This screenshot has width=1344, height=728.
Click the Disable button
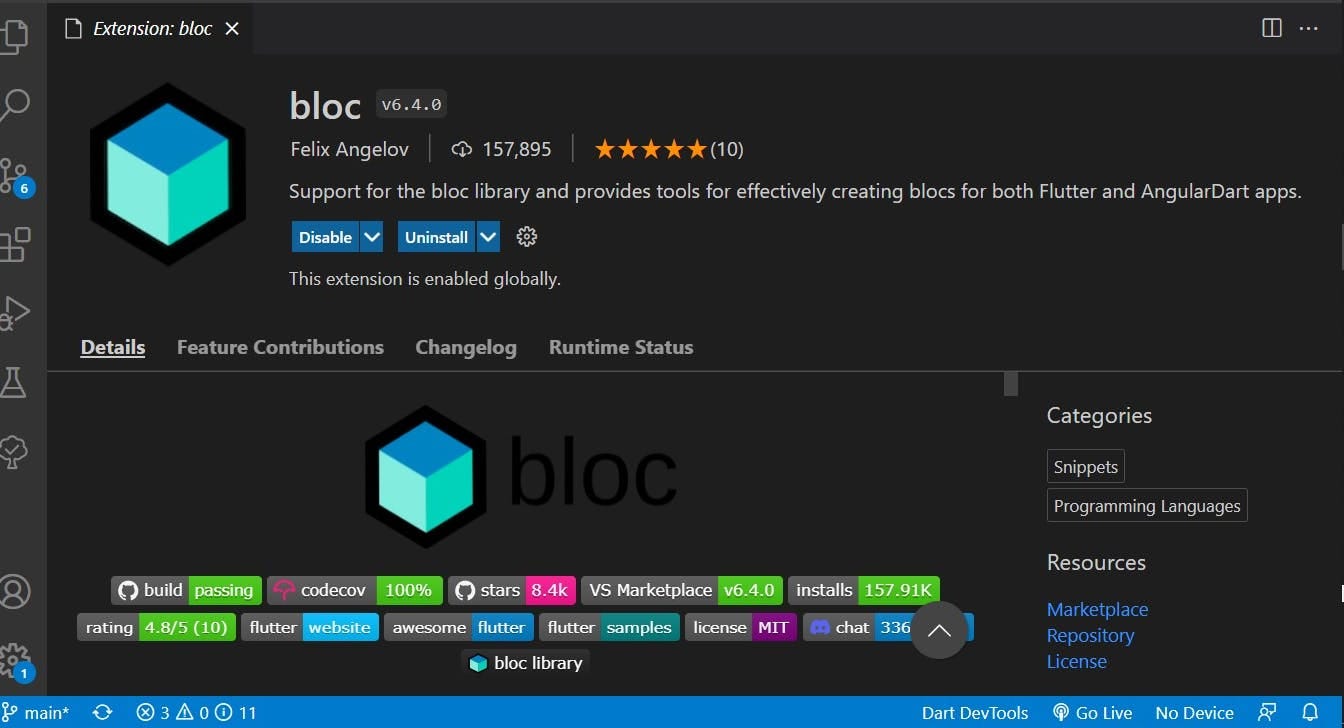325,237
